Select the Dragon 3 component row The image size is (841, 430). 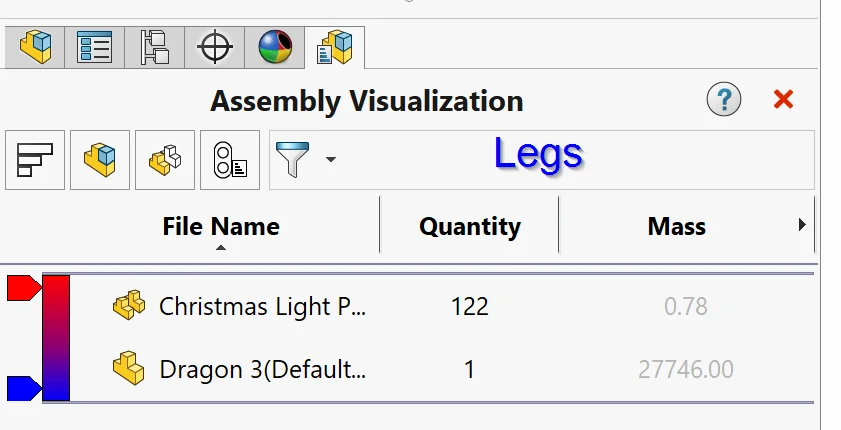click(262, 370)
